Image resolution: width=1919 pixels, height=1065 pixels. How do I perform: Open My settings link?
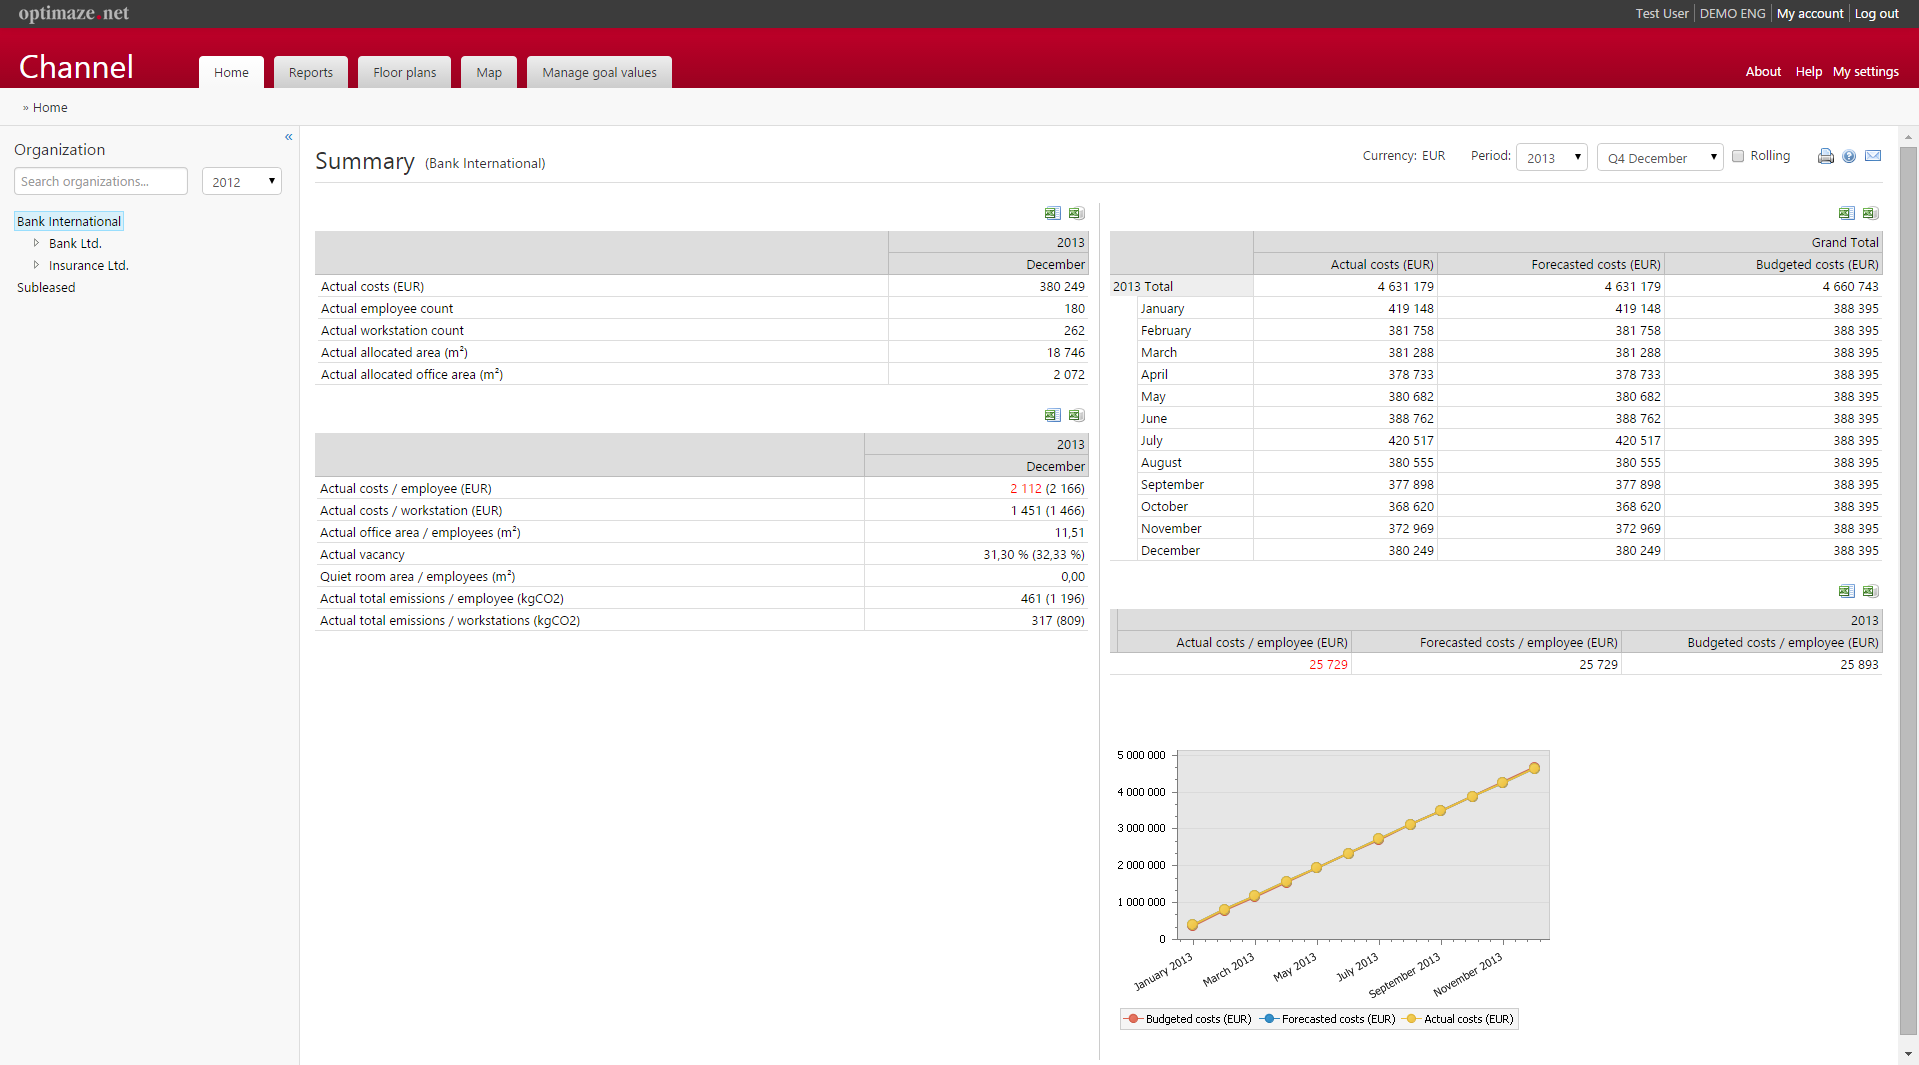point(1865,71)
